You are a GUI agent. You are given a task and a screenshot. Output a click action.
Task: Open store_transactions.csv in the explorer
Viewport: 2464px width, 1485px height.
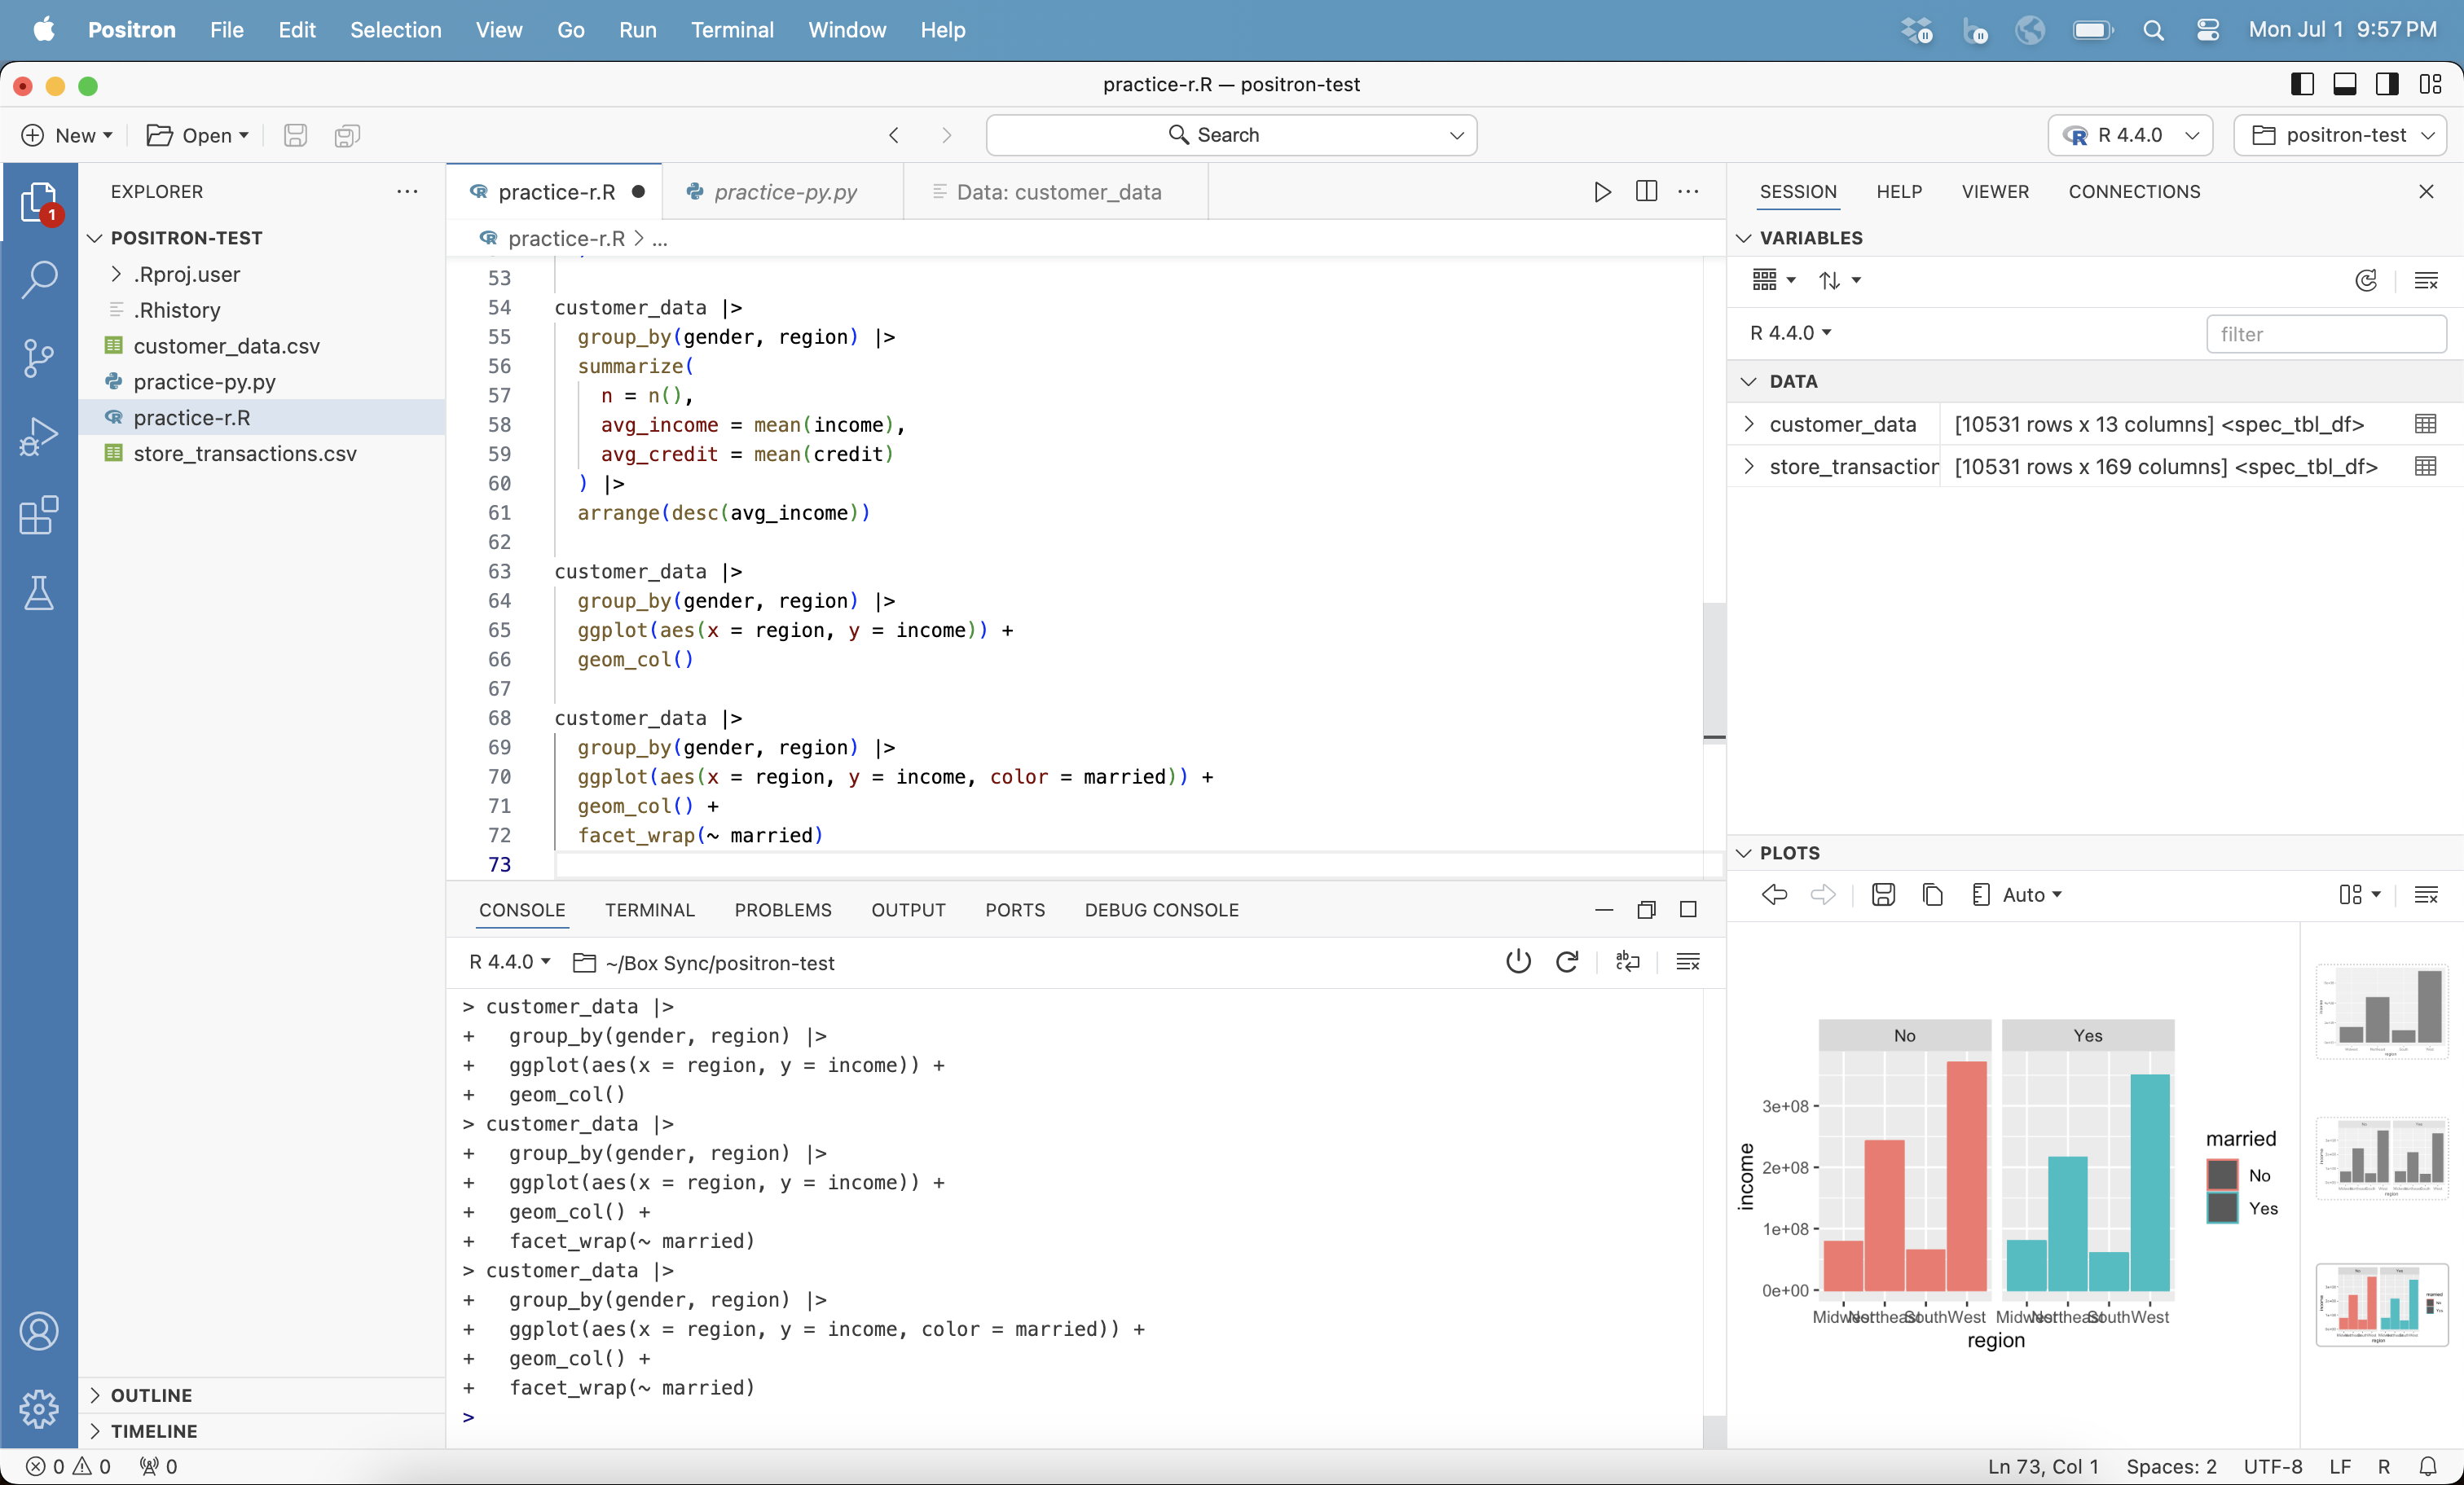[244, 454]
